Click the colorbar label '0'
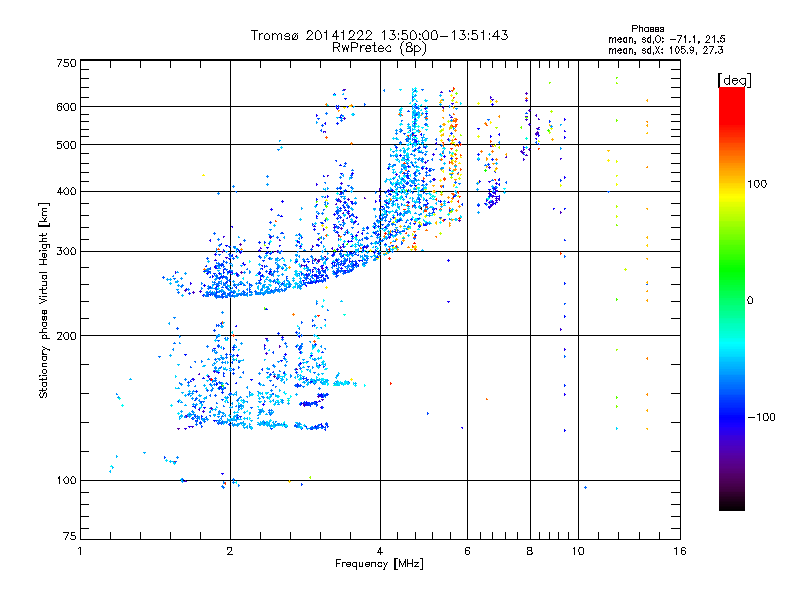This screenshot has width=800, height=600. click(x=750, y=301)
